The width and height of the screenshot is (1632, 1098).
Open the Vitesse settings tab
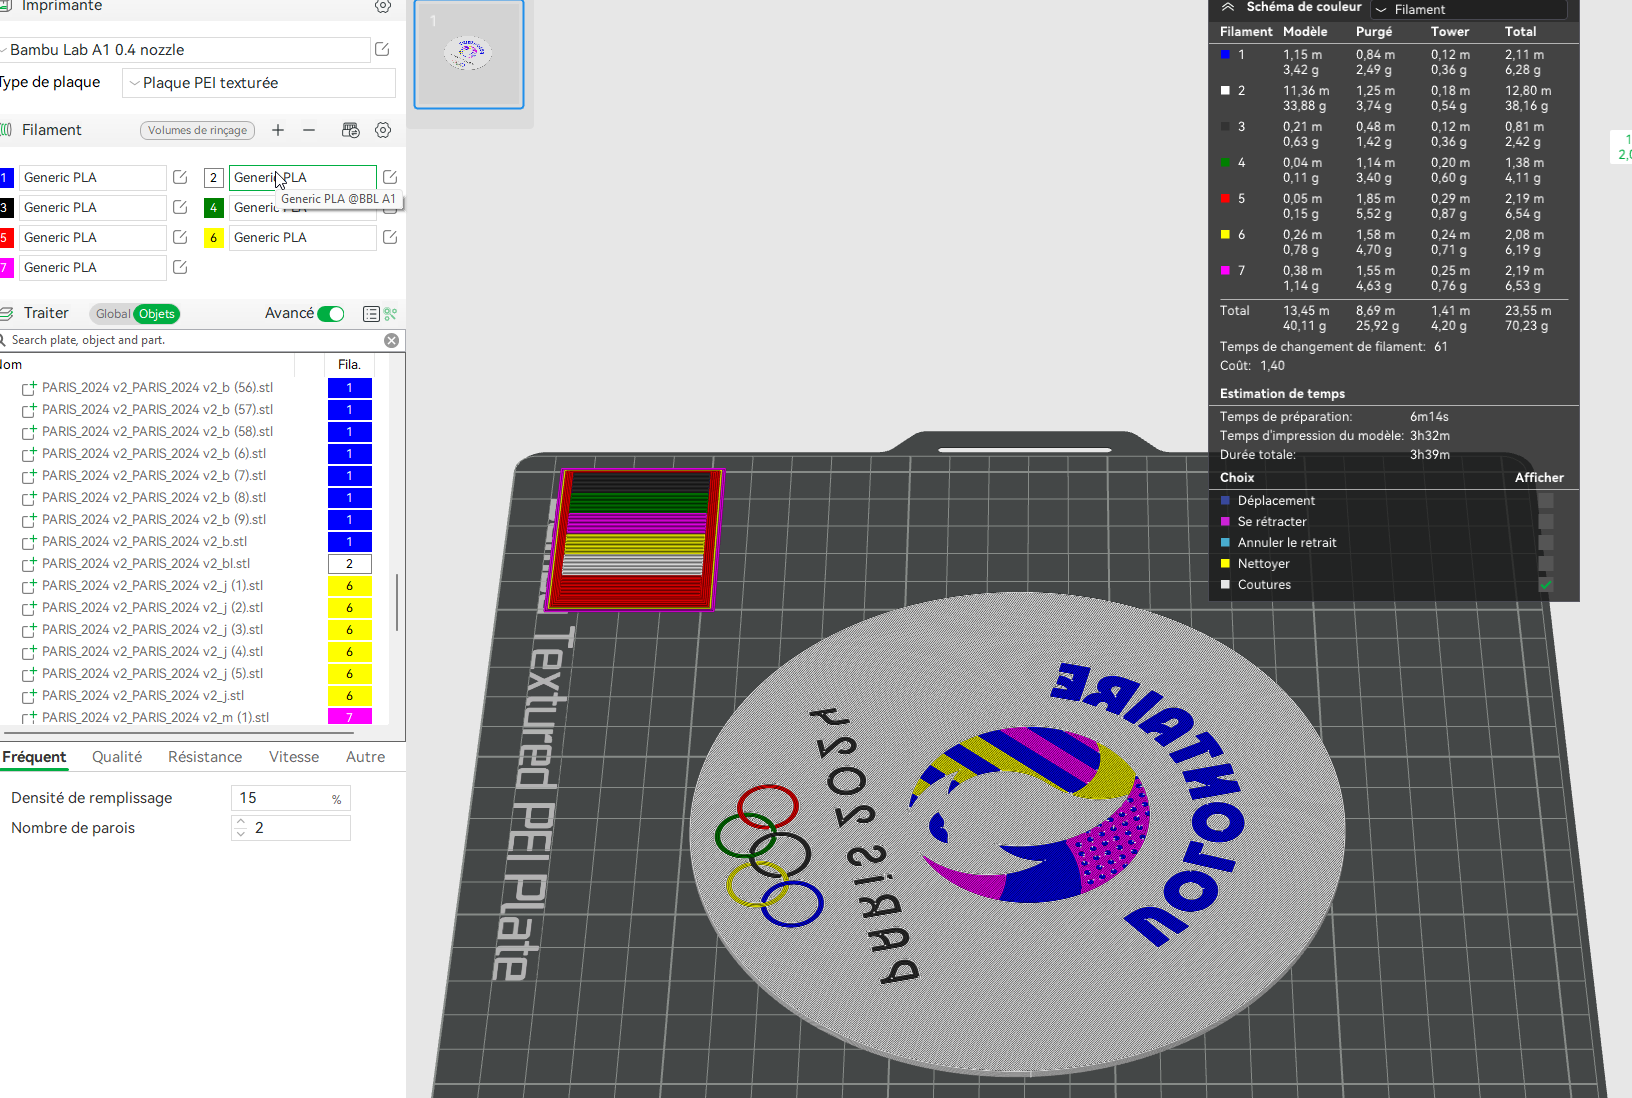pyautogui.click(x=294, y=757)
